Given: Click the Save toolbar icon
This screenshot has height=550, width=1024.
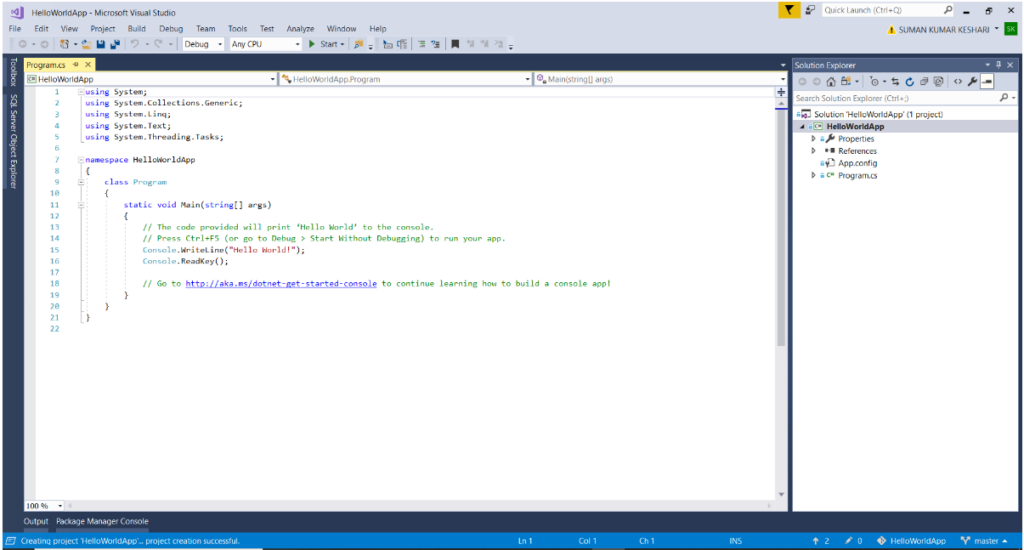Looking at the screenshot, I should pyautogui.click(x=101, y=44).
